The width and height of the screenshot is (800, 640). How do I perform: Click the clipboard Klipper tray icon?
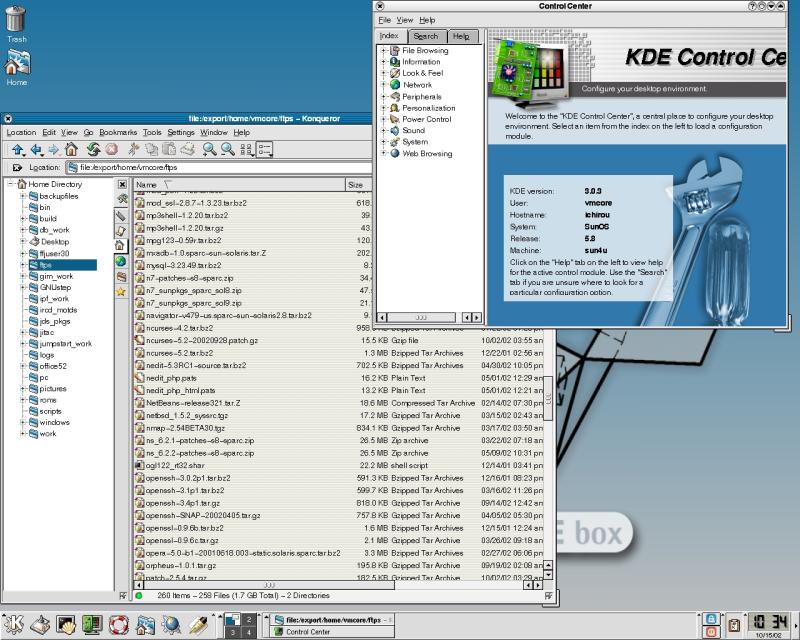(x=733, y=625)
